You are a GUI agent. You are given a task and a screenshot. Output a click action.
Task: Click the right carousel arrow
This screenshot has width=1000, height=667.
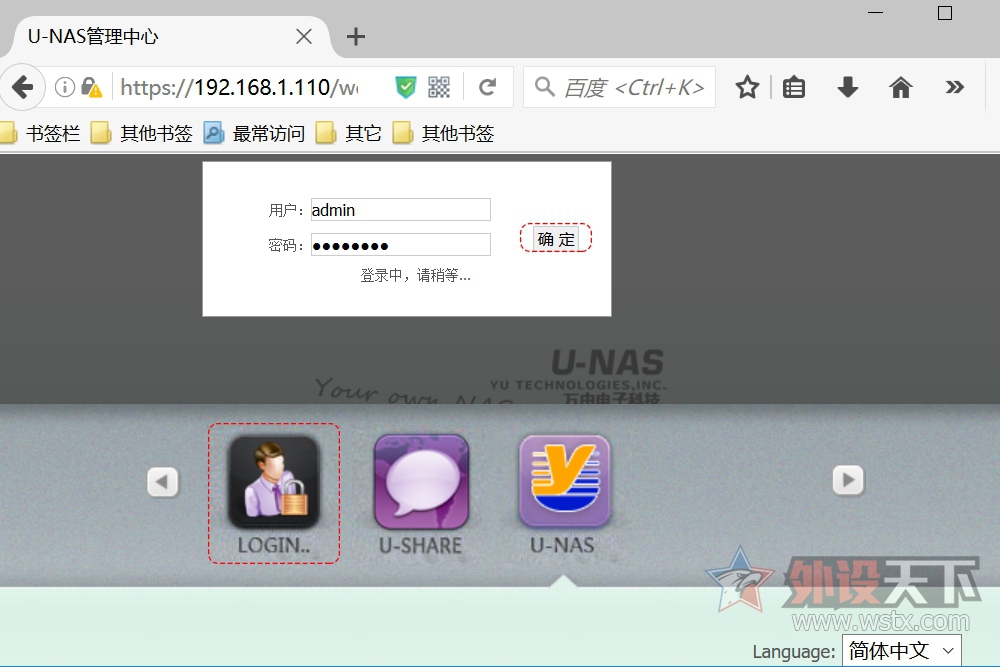pos(848,480)
